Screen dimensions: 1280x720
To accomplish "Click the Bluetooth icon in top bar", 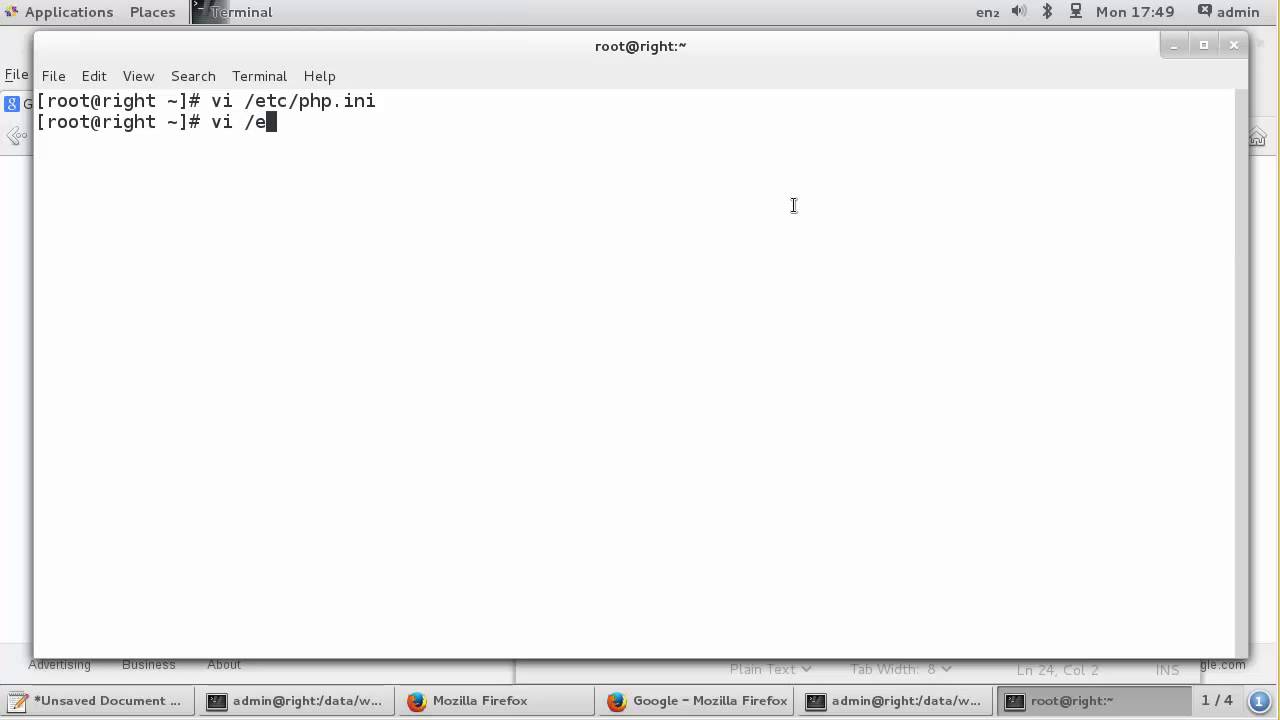I will pos(1048,12).
